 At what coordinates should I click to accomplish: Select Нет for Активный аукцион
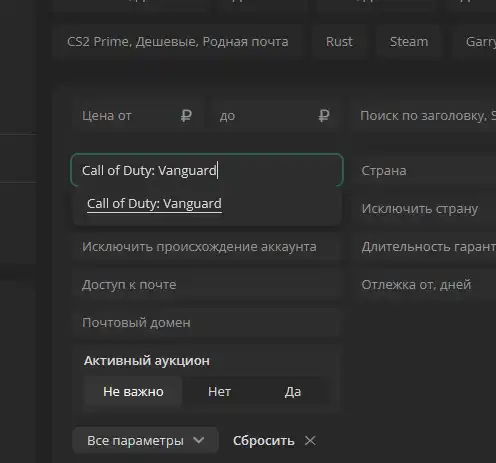coord(219,391)
